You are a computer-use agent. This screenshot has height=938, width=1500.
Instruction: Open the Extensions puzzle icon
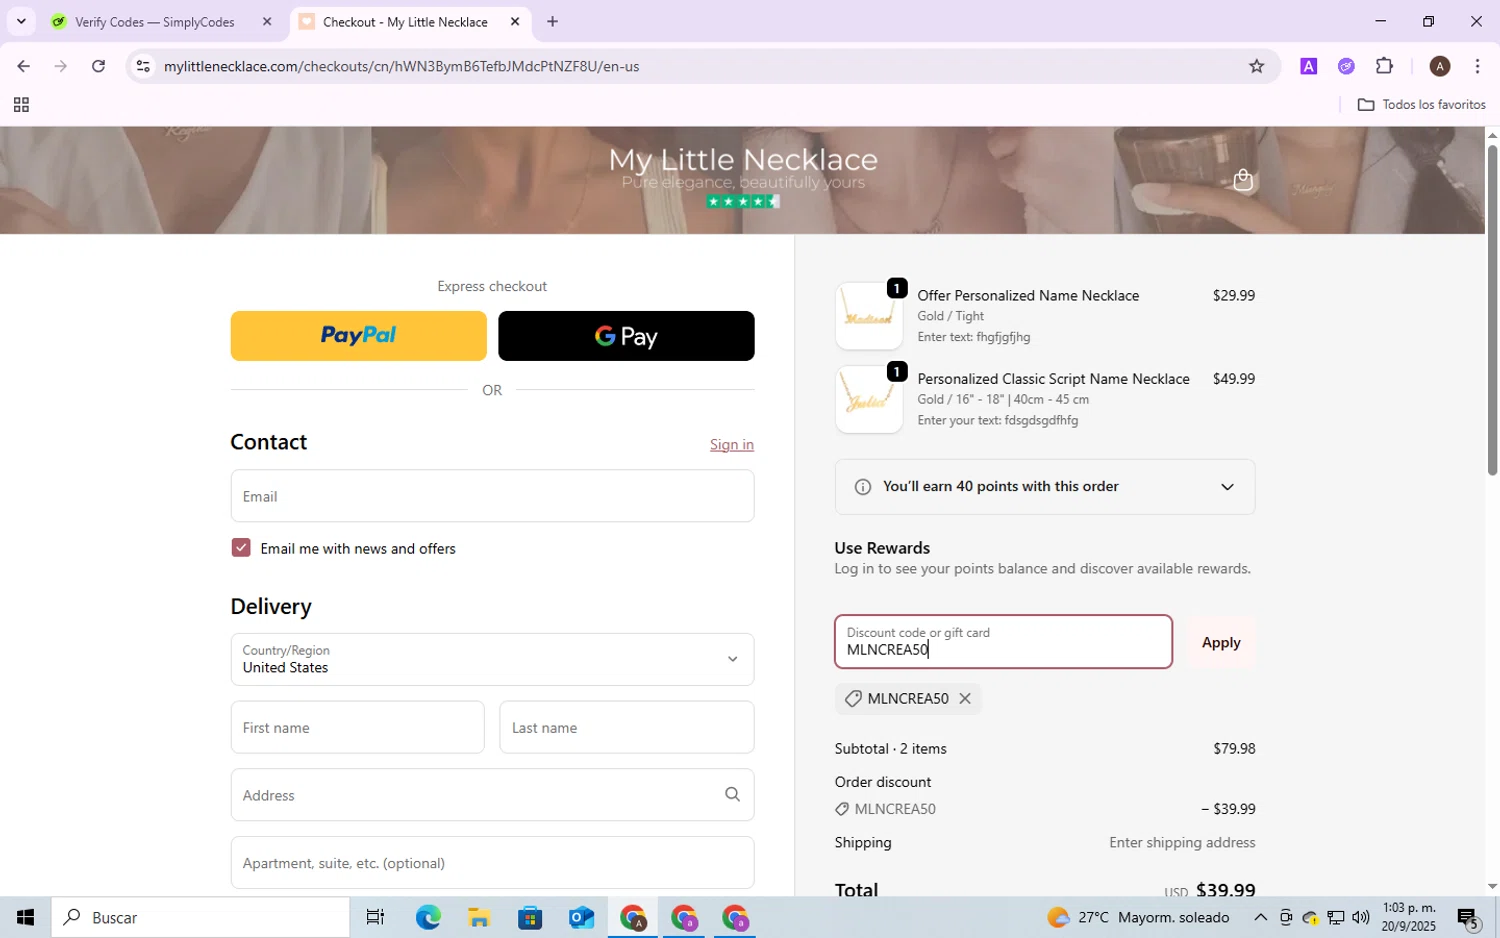tap(1384, 66)
